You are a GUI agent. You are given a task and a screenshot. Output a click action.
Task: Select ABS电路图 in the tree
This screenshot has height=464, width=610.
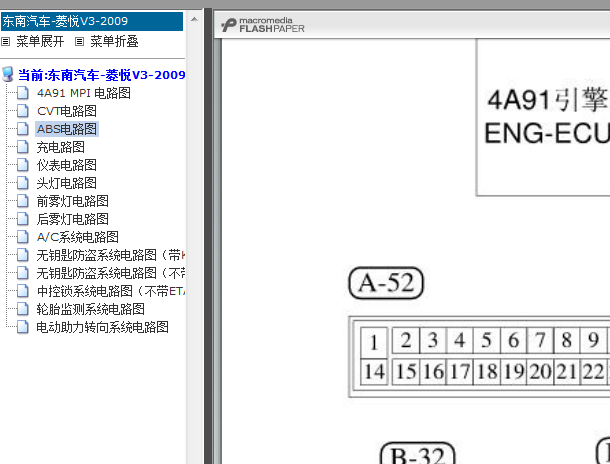pos(67,129)
